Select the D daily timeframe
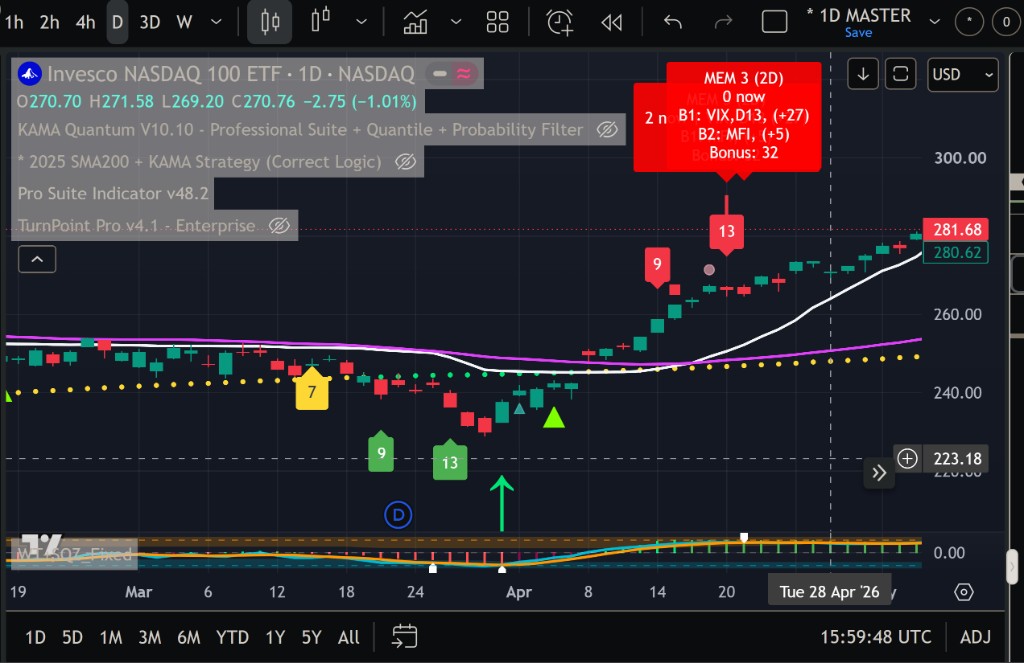 pyautogui.click(x=118, y=22)
